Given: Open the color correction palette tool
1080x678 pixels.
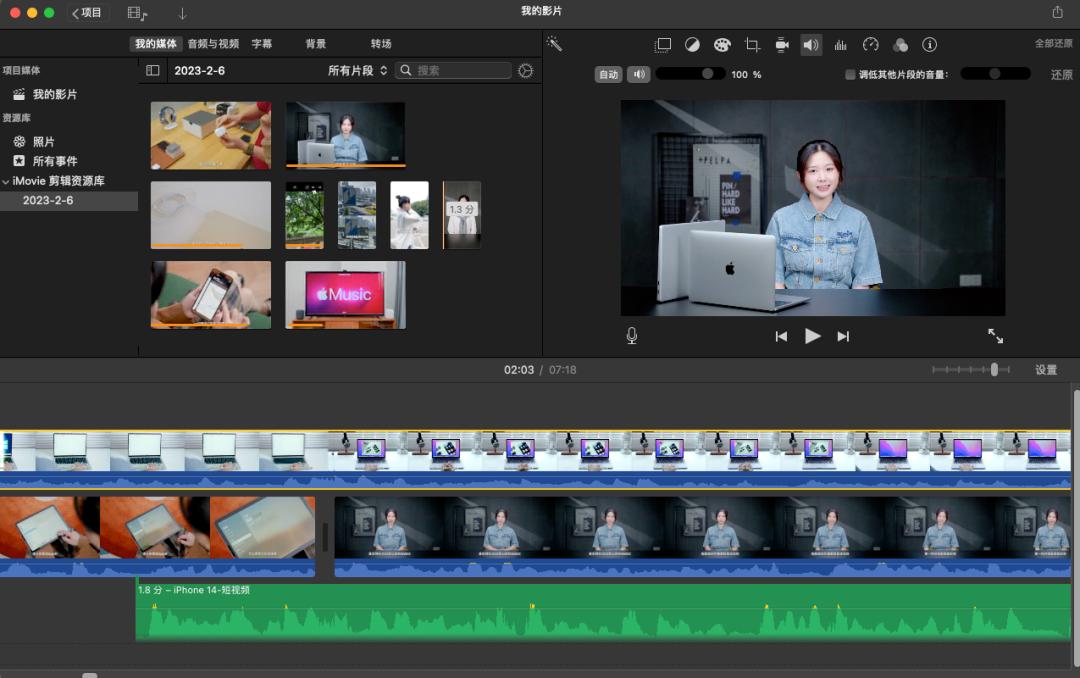Looking at the screenshot, I should 722,45.
